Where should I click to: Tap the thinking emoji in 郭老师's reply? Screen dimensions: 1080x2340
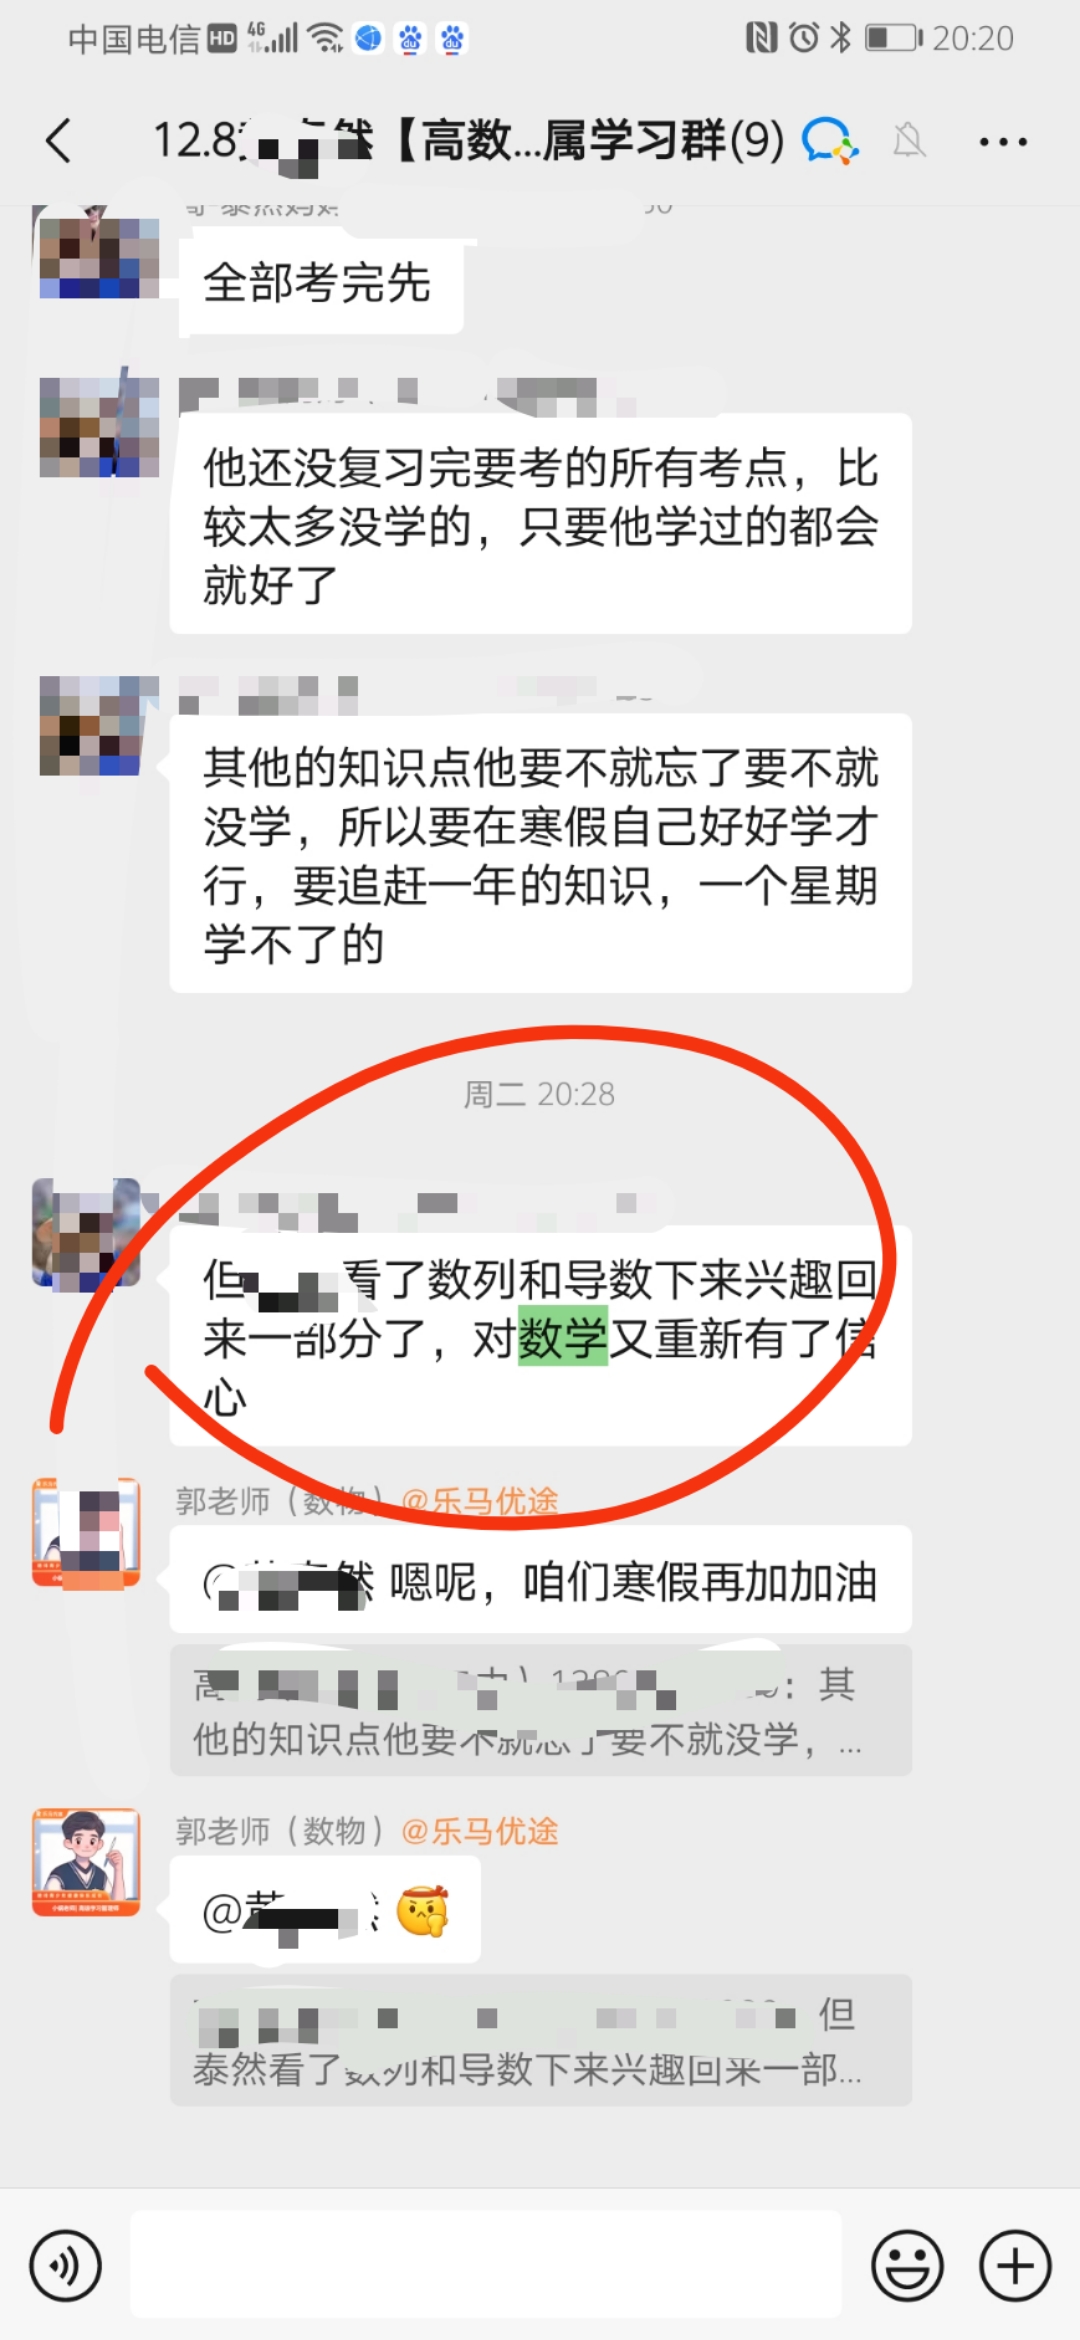click(422, 1911)
